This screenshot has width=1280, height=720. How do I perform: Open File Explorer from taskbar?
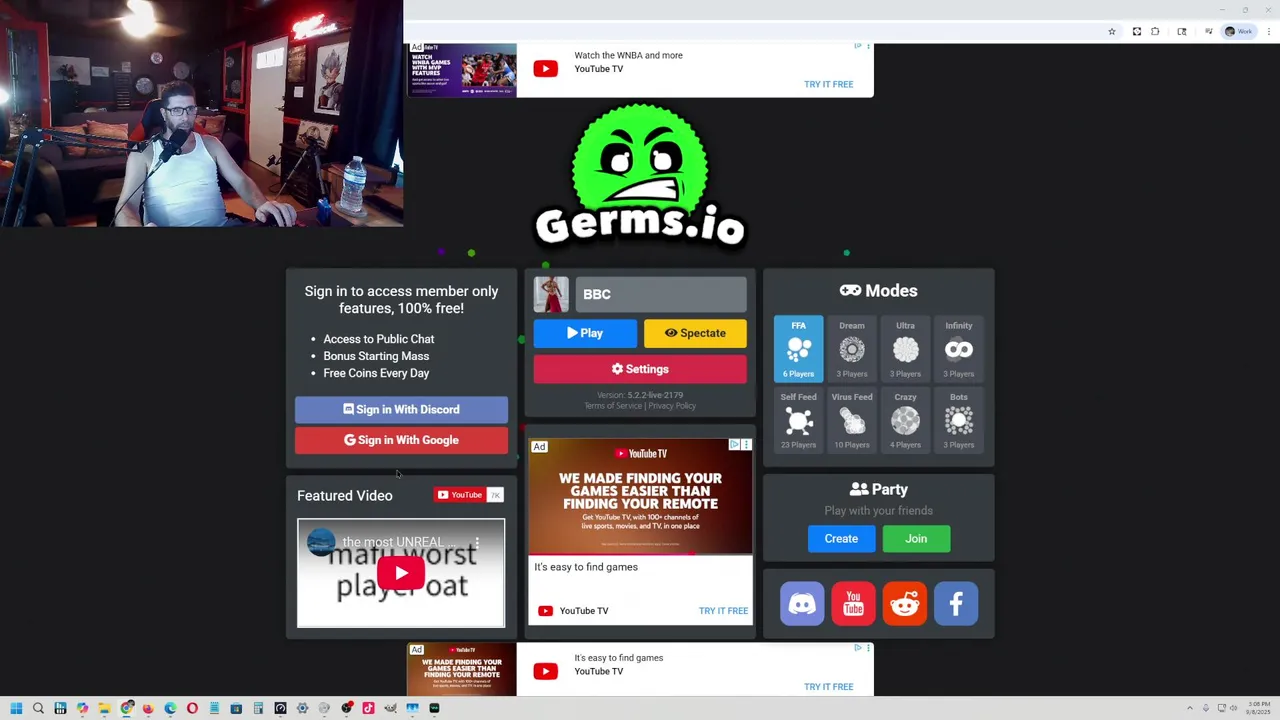pyautogui.click(x=104, y=708)
